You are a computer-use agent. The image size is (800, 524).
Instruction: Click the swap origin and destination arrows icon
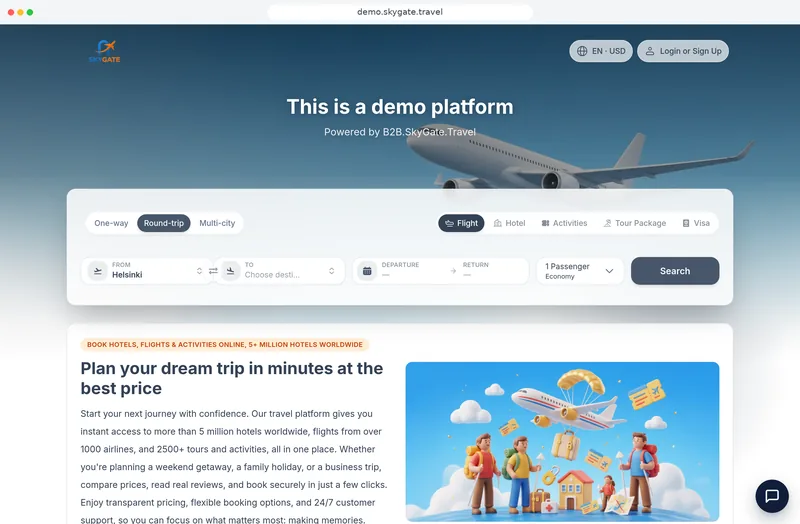click(213, 271)
